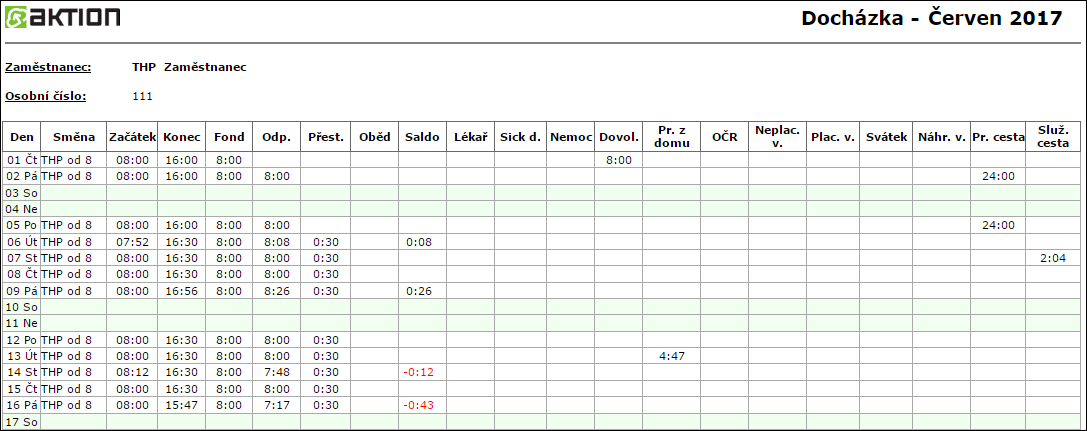1087x431 pixels.
Task: Select the 4:47 Pr. z domu cell
Action: 671,355
